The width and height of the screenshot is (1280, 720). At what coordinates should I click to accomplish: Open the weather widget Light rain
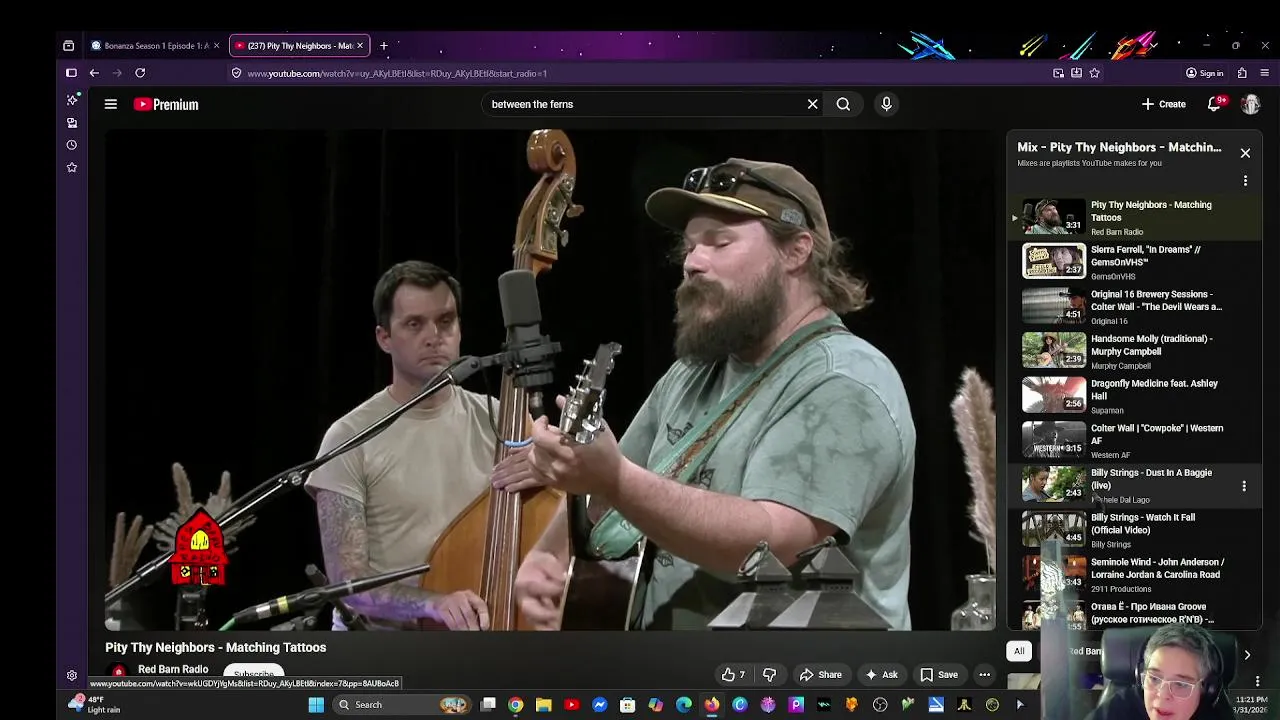95,705
